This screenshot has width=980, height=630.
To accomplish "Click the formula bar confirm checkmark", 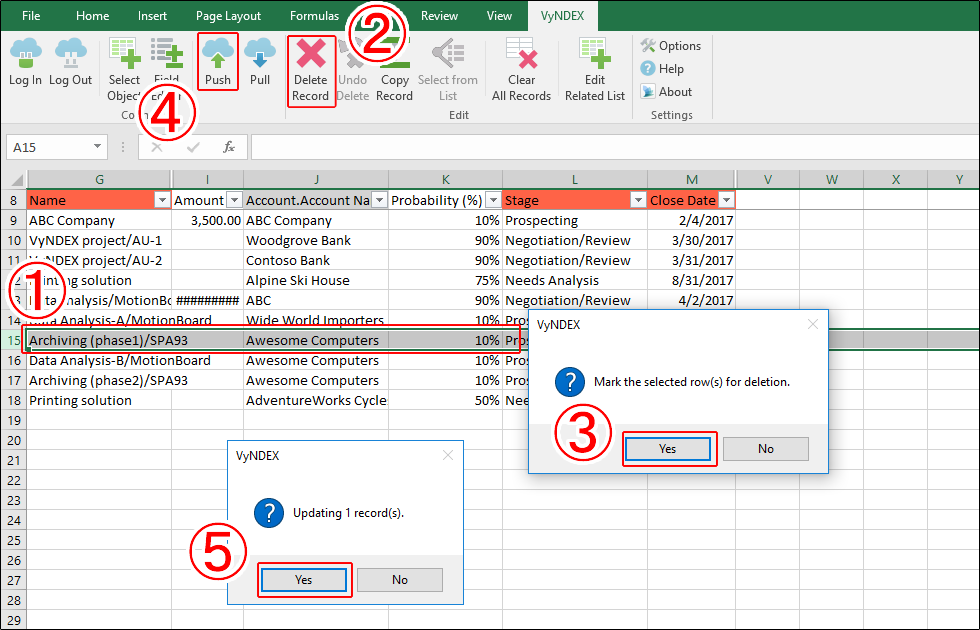I will point(193,148).
